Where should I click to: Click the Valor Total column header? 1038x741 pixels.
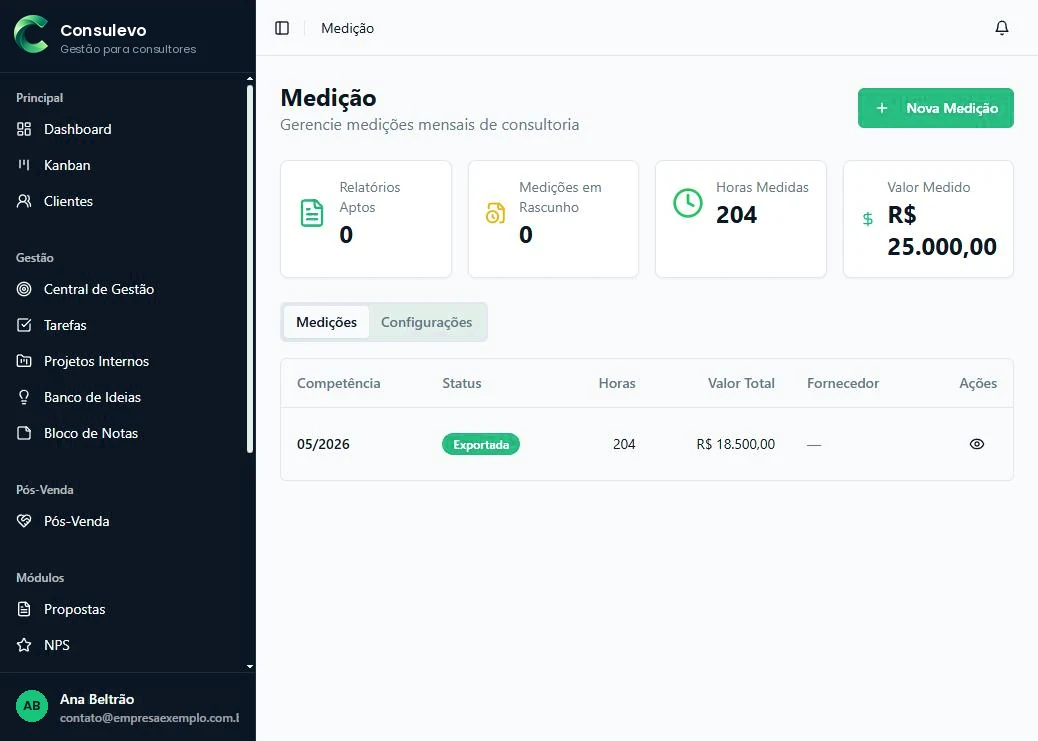click(741, 383)
